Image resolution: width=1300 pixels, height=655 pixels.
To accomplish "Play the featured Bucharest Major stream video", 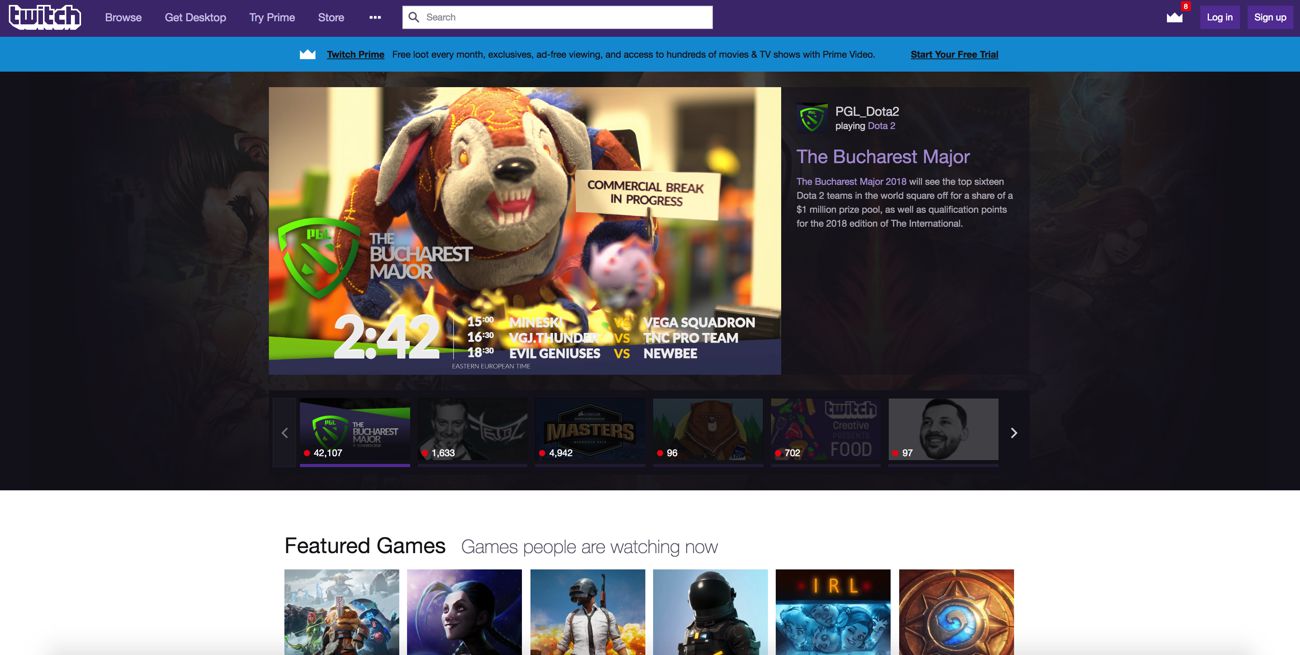I will point(525,231).
